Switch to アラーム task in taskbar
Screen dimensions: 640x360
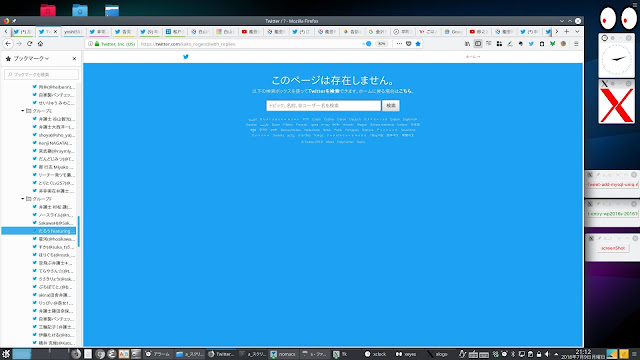coord(158,354)
